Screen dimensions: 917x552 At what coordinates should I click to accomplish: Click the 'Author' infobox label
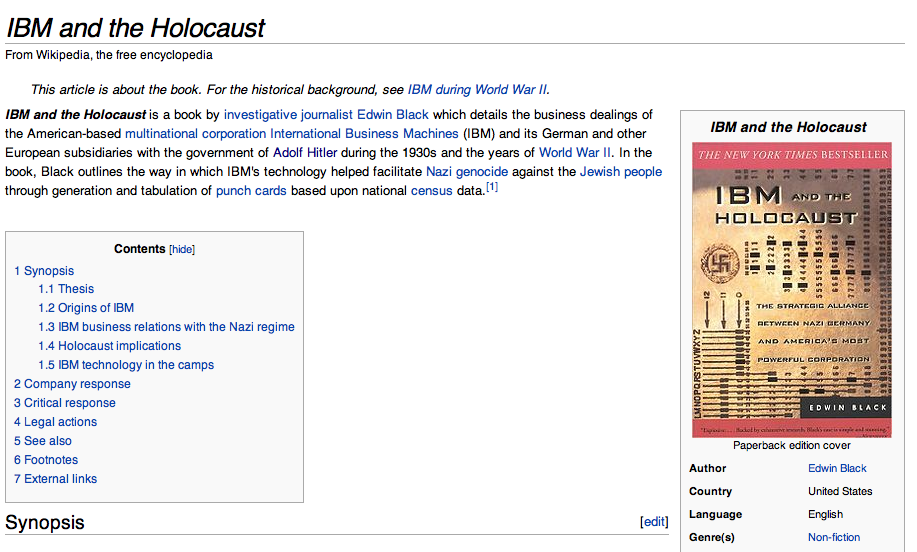tap(708, 468)
